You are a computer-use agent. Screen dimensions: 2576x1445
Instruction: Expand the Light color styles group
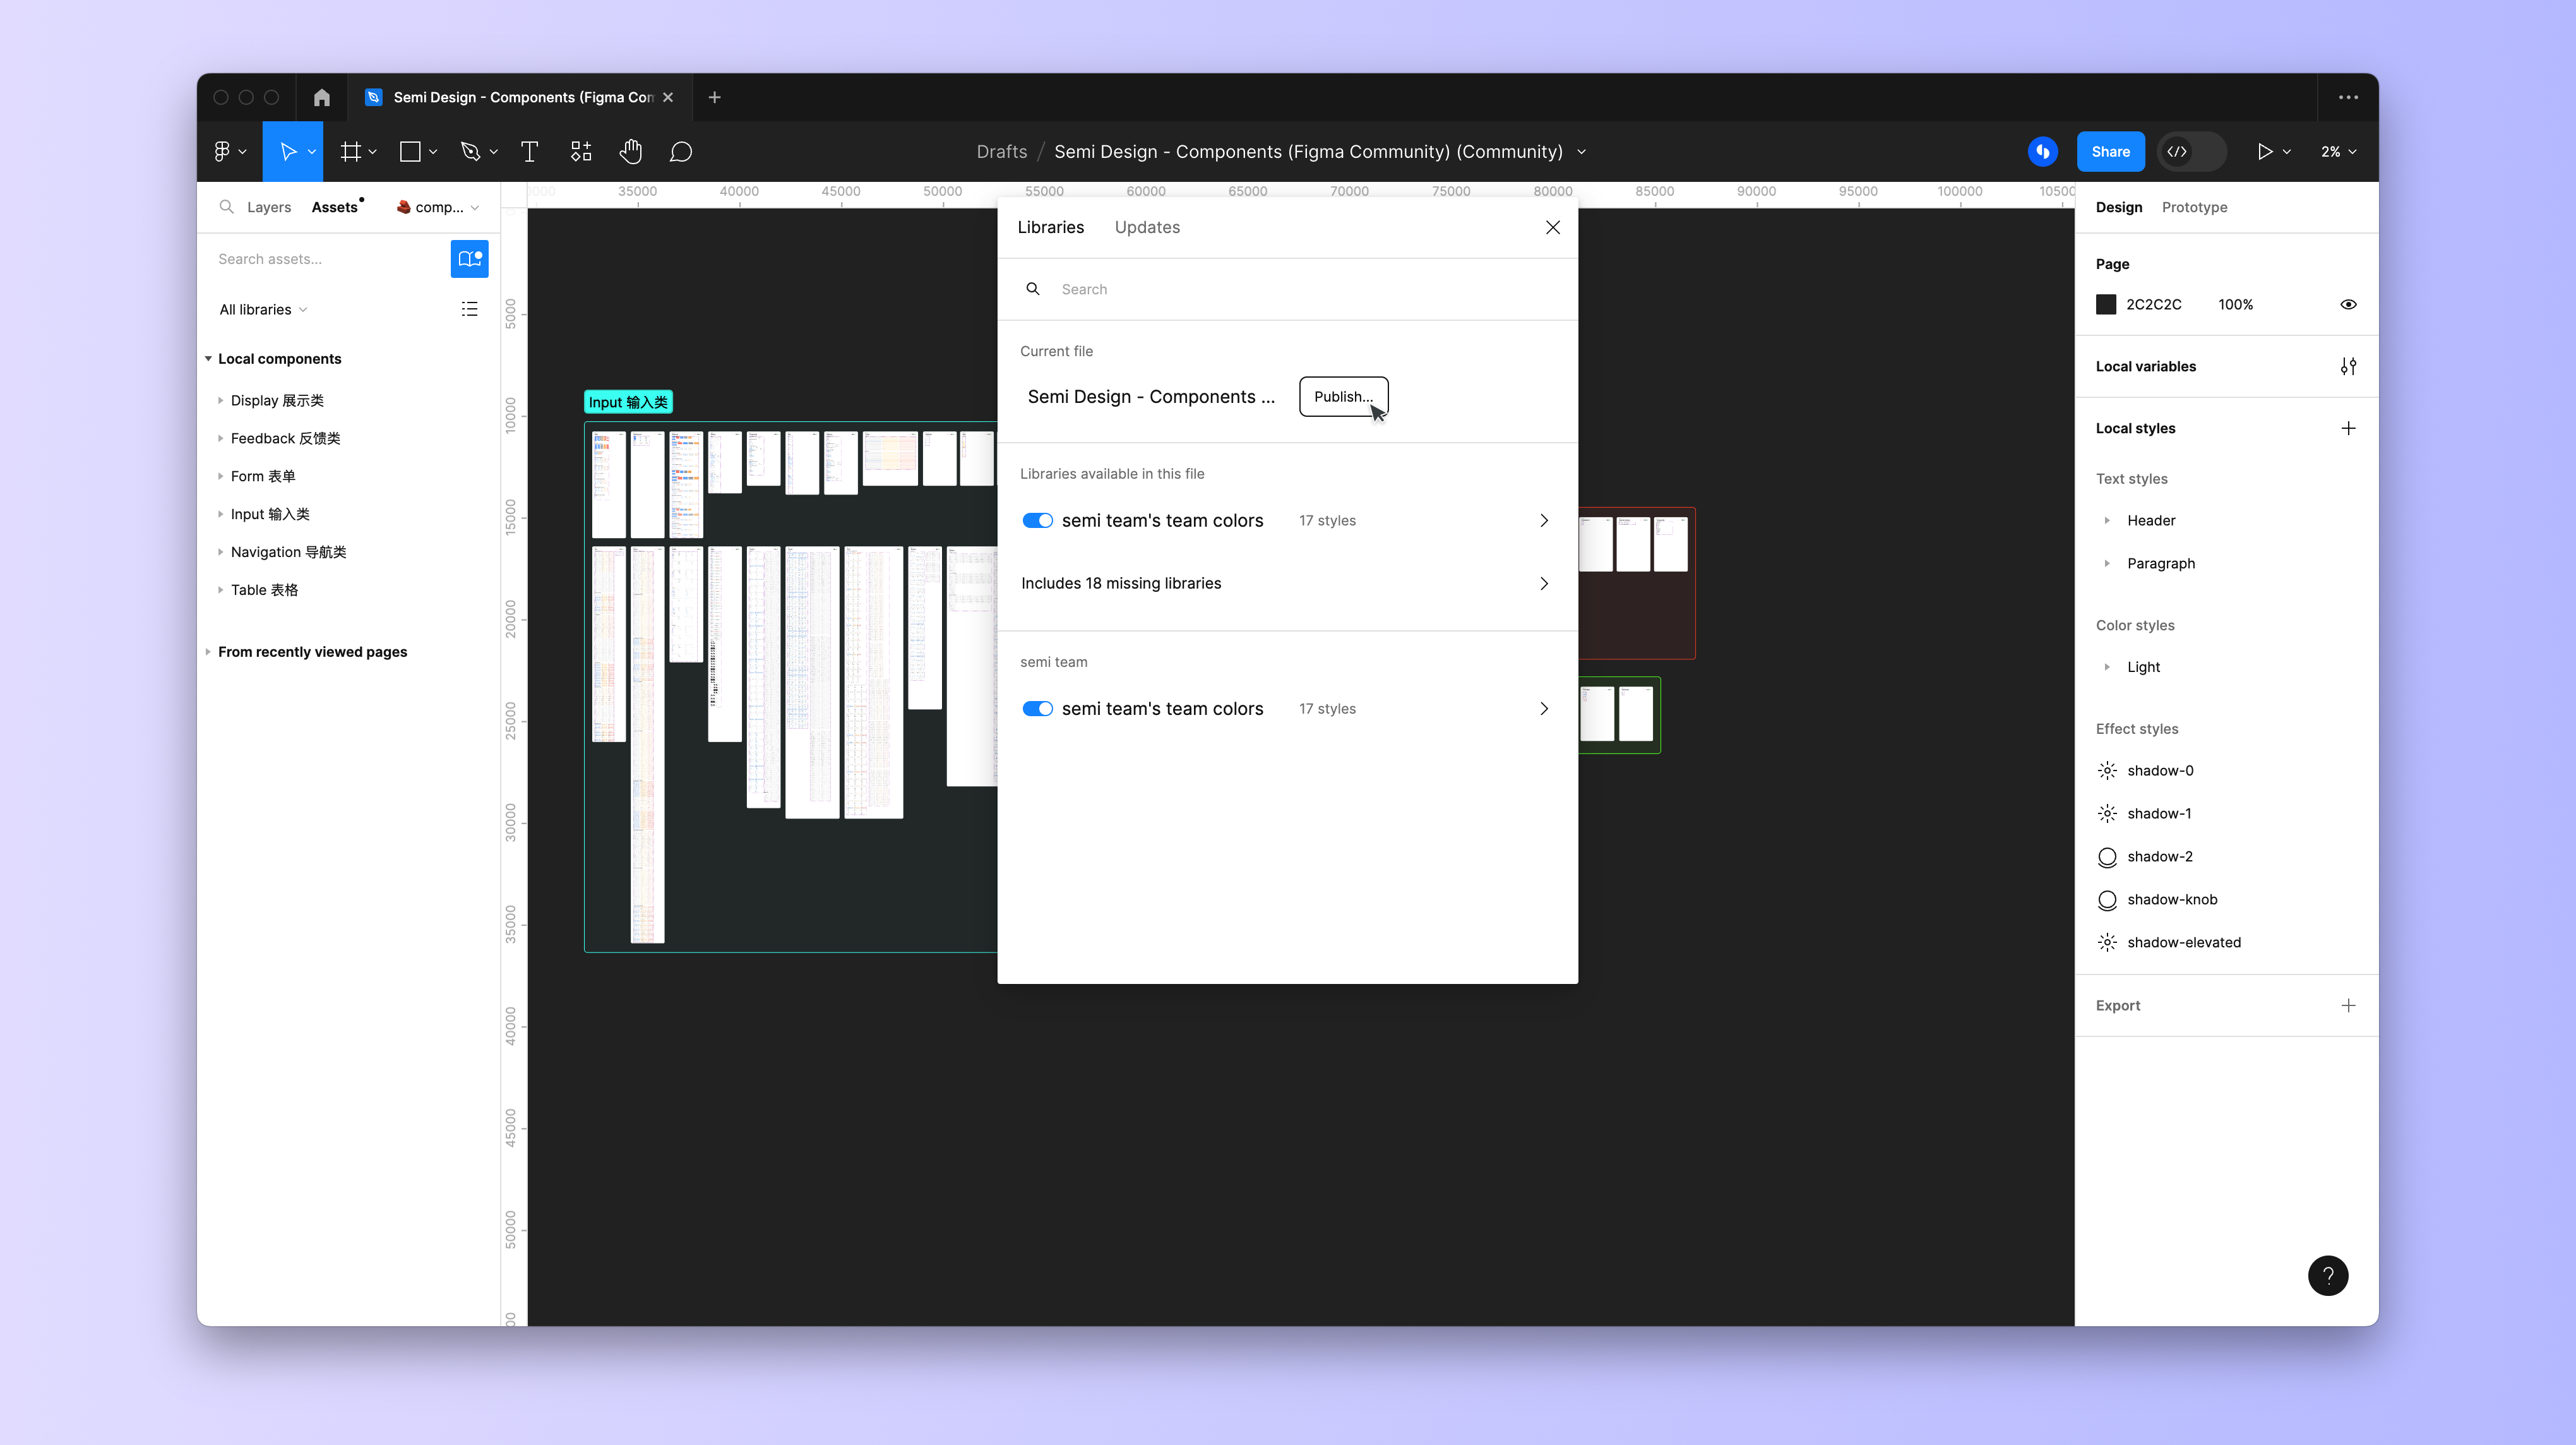2106,667
